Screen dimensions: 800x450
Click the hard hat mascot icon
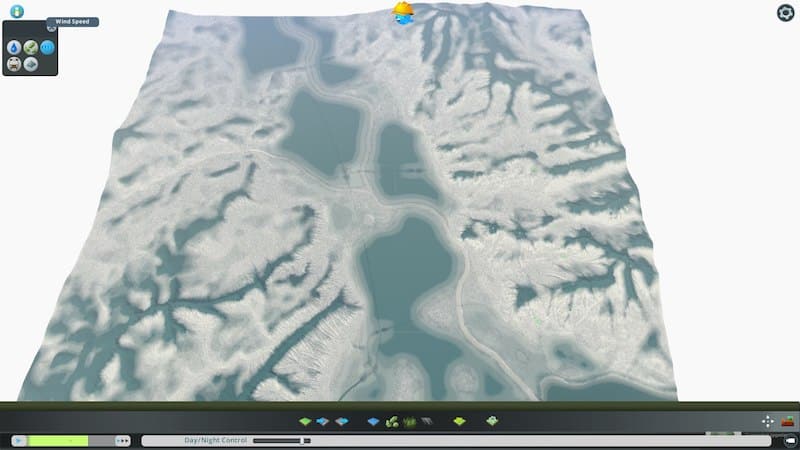click(x=403, y=12)
